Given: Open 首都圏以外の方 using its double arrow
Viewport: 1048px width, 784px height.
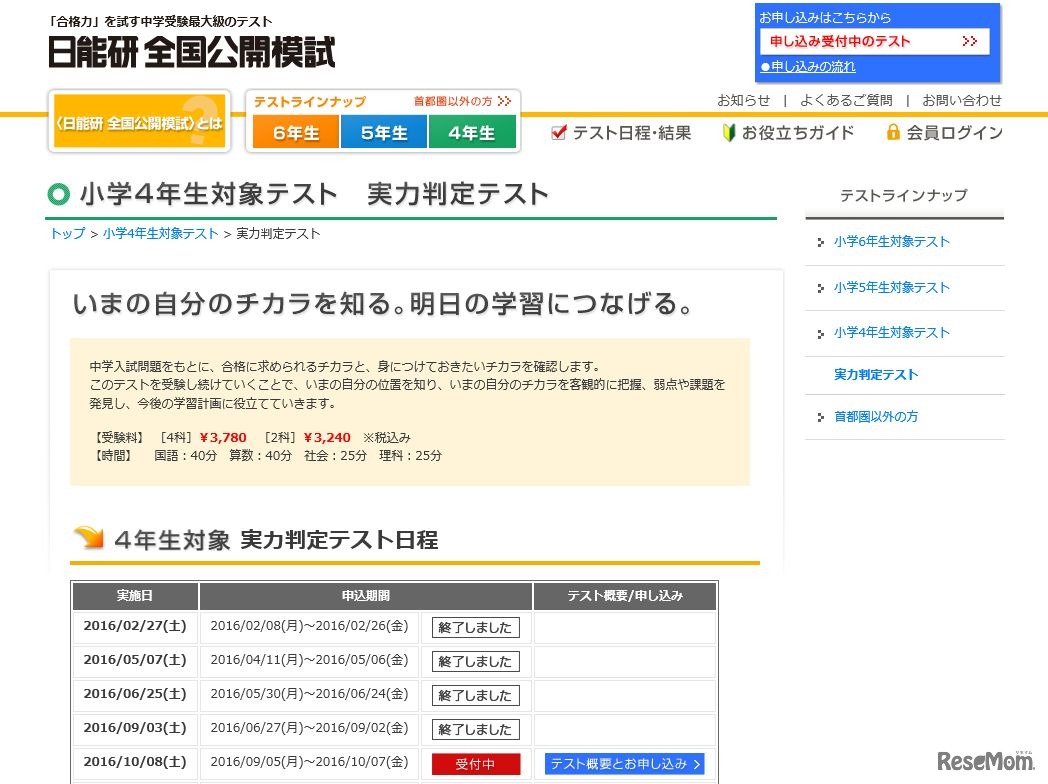Looking at the screenshot, I should [505, 100].
